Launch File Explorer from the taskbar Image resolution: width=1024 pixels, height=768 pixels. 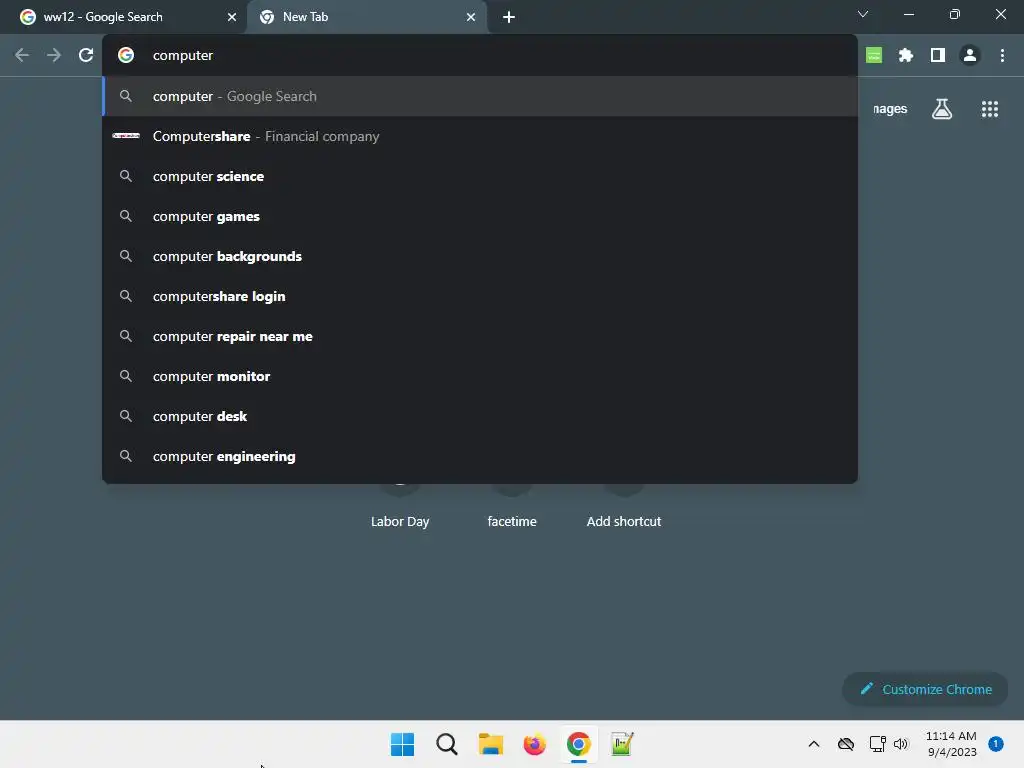coord(490,744)
